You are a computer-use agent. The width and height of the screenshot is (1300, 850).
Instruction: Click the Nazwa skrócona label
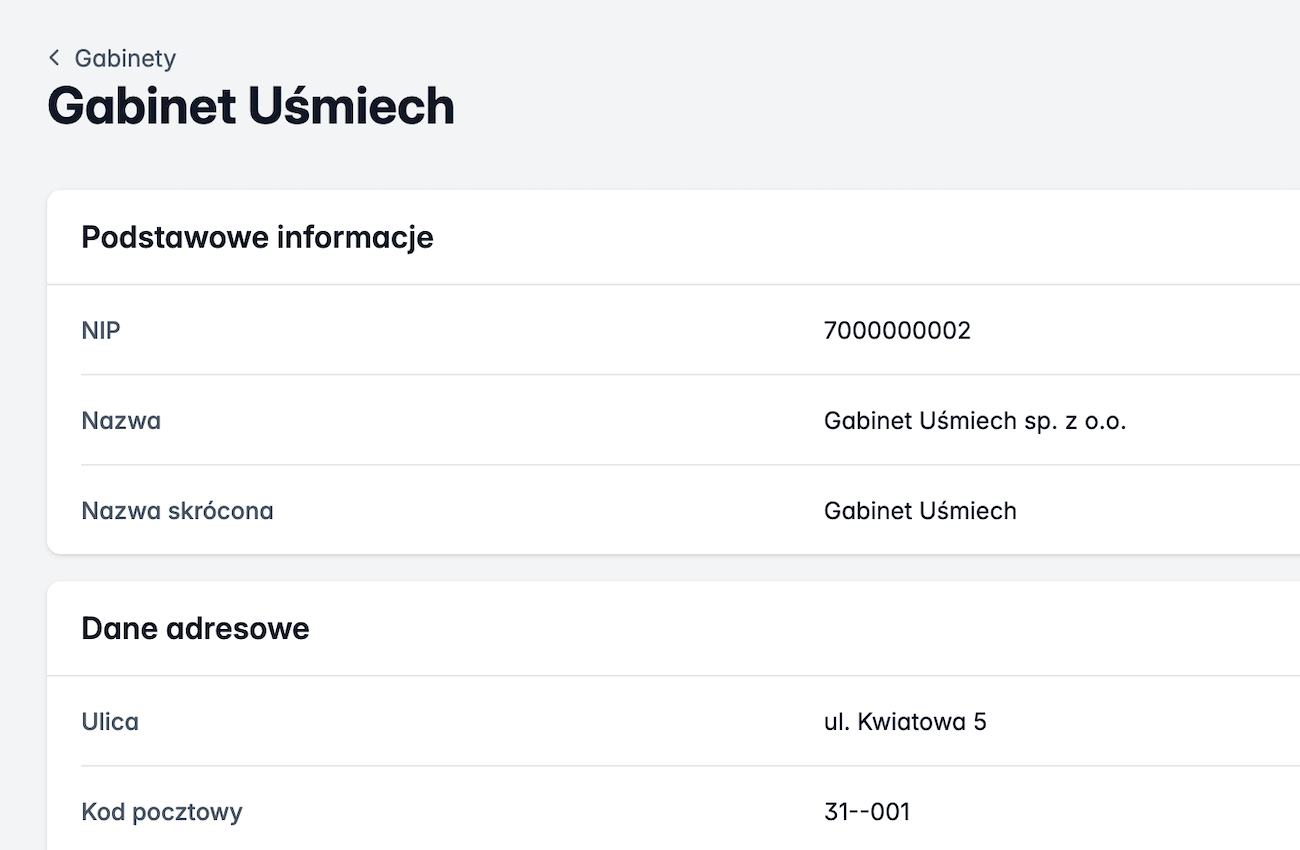click(x=177, y=510)
